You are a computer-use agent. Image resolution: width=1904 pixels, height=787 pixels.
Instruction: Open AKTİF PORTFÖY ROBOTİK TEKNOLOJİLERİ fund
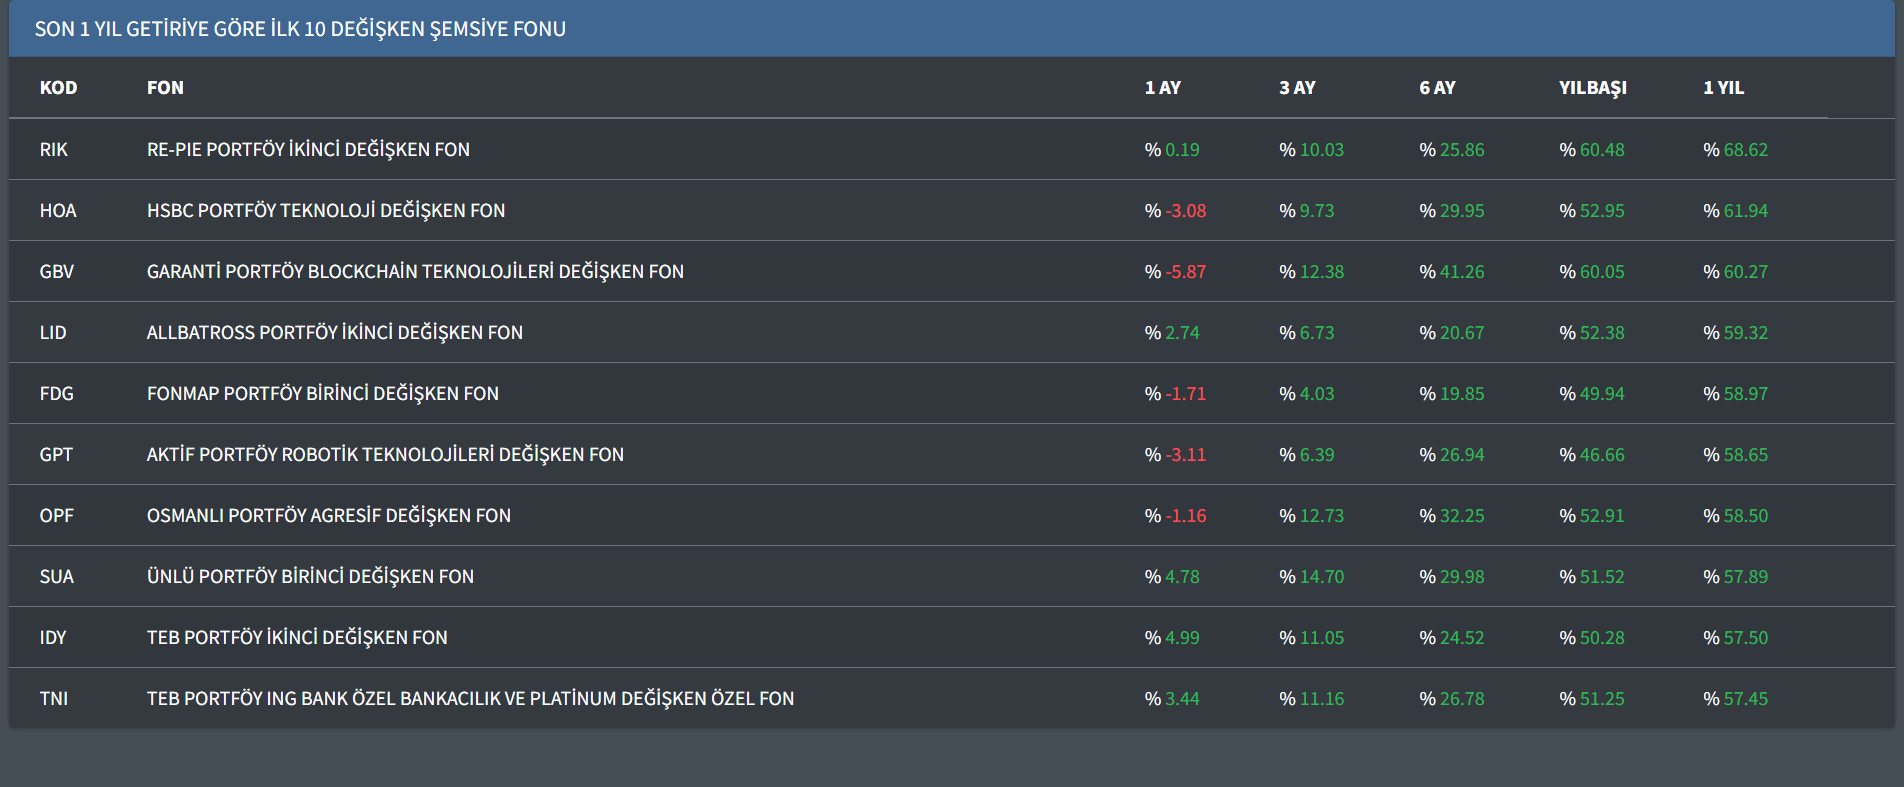[x=385, y=455]
